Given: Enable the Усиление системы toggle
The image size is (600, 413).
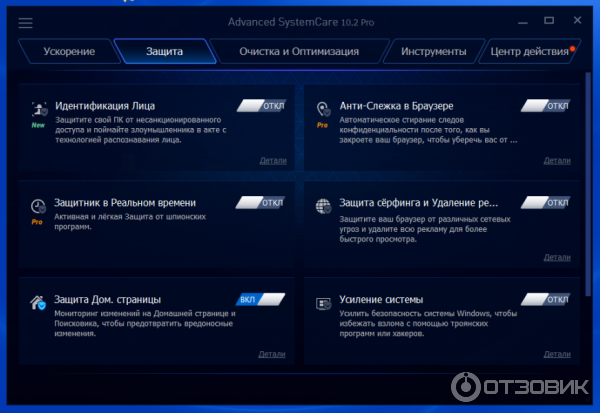Looking at the screenshot, I should click(546, 299).
